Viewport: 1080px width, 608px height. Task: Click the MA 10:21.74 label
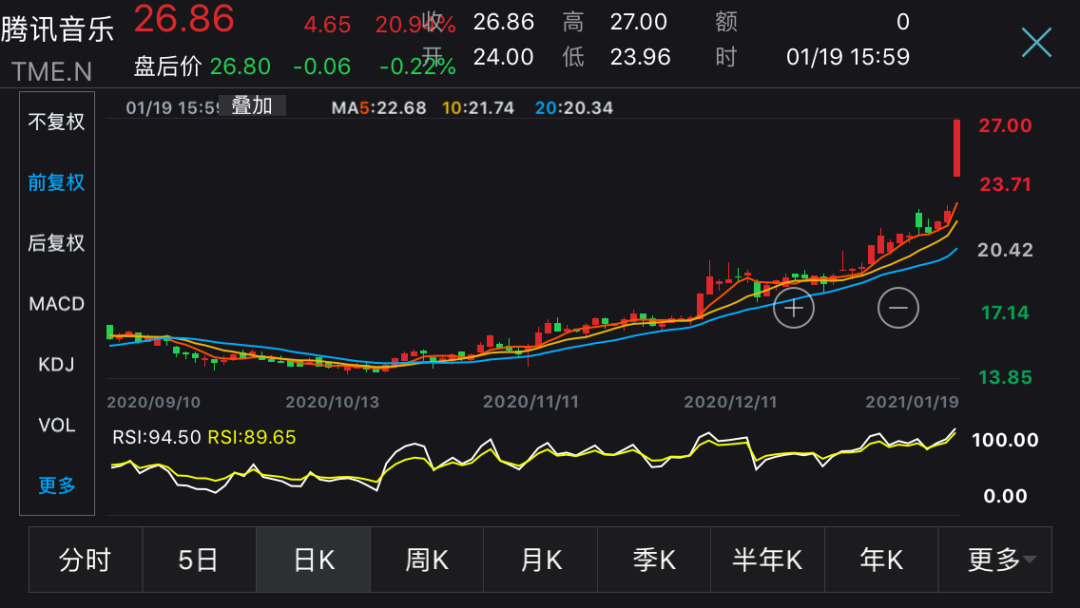(478, 108)
